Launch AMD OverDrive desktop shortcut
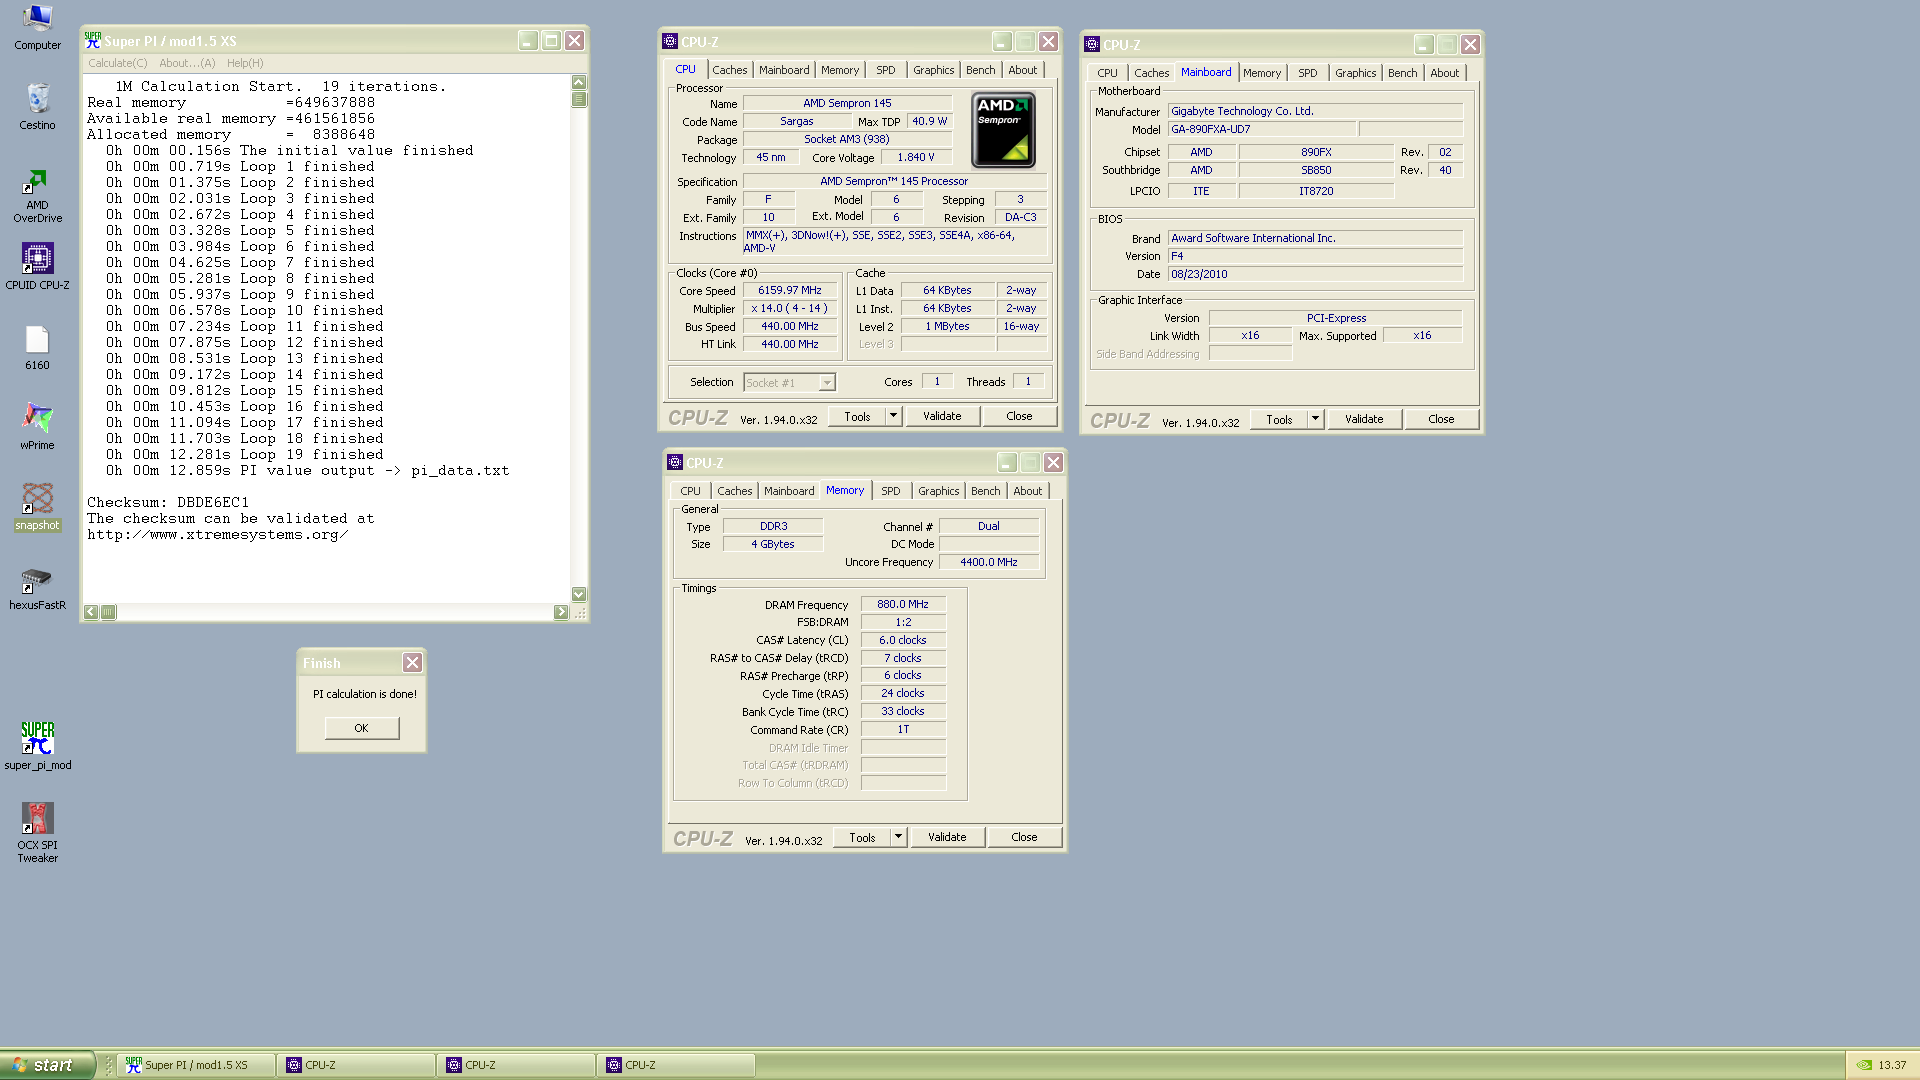1920x1080 pixels. (x=37, y=196)
